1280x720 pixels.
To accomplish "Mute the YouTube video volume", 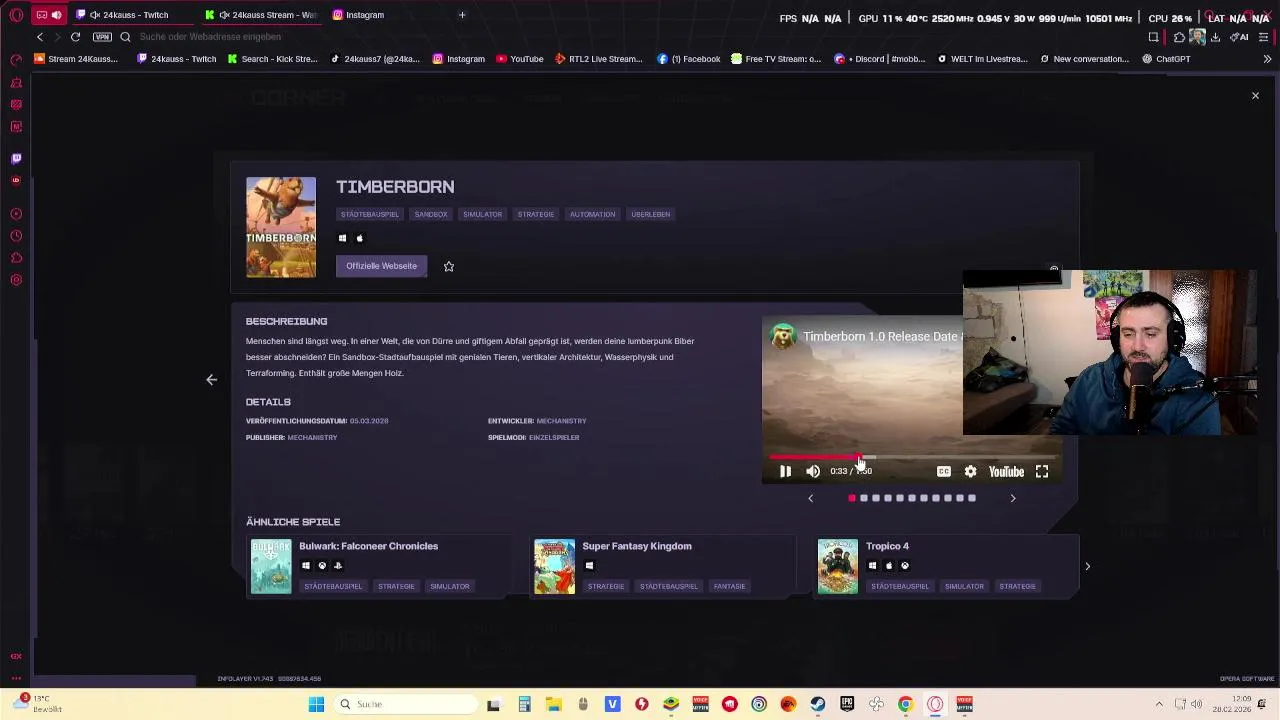I will 813,471.
